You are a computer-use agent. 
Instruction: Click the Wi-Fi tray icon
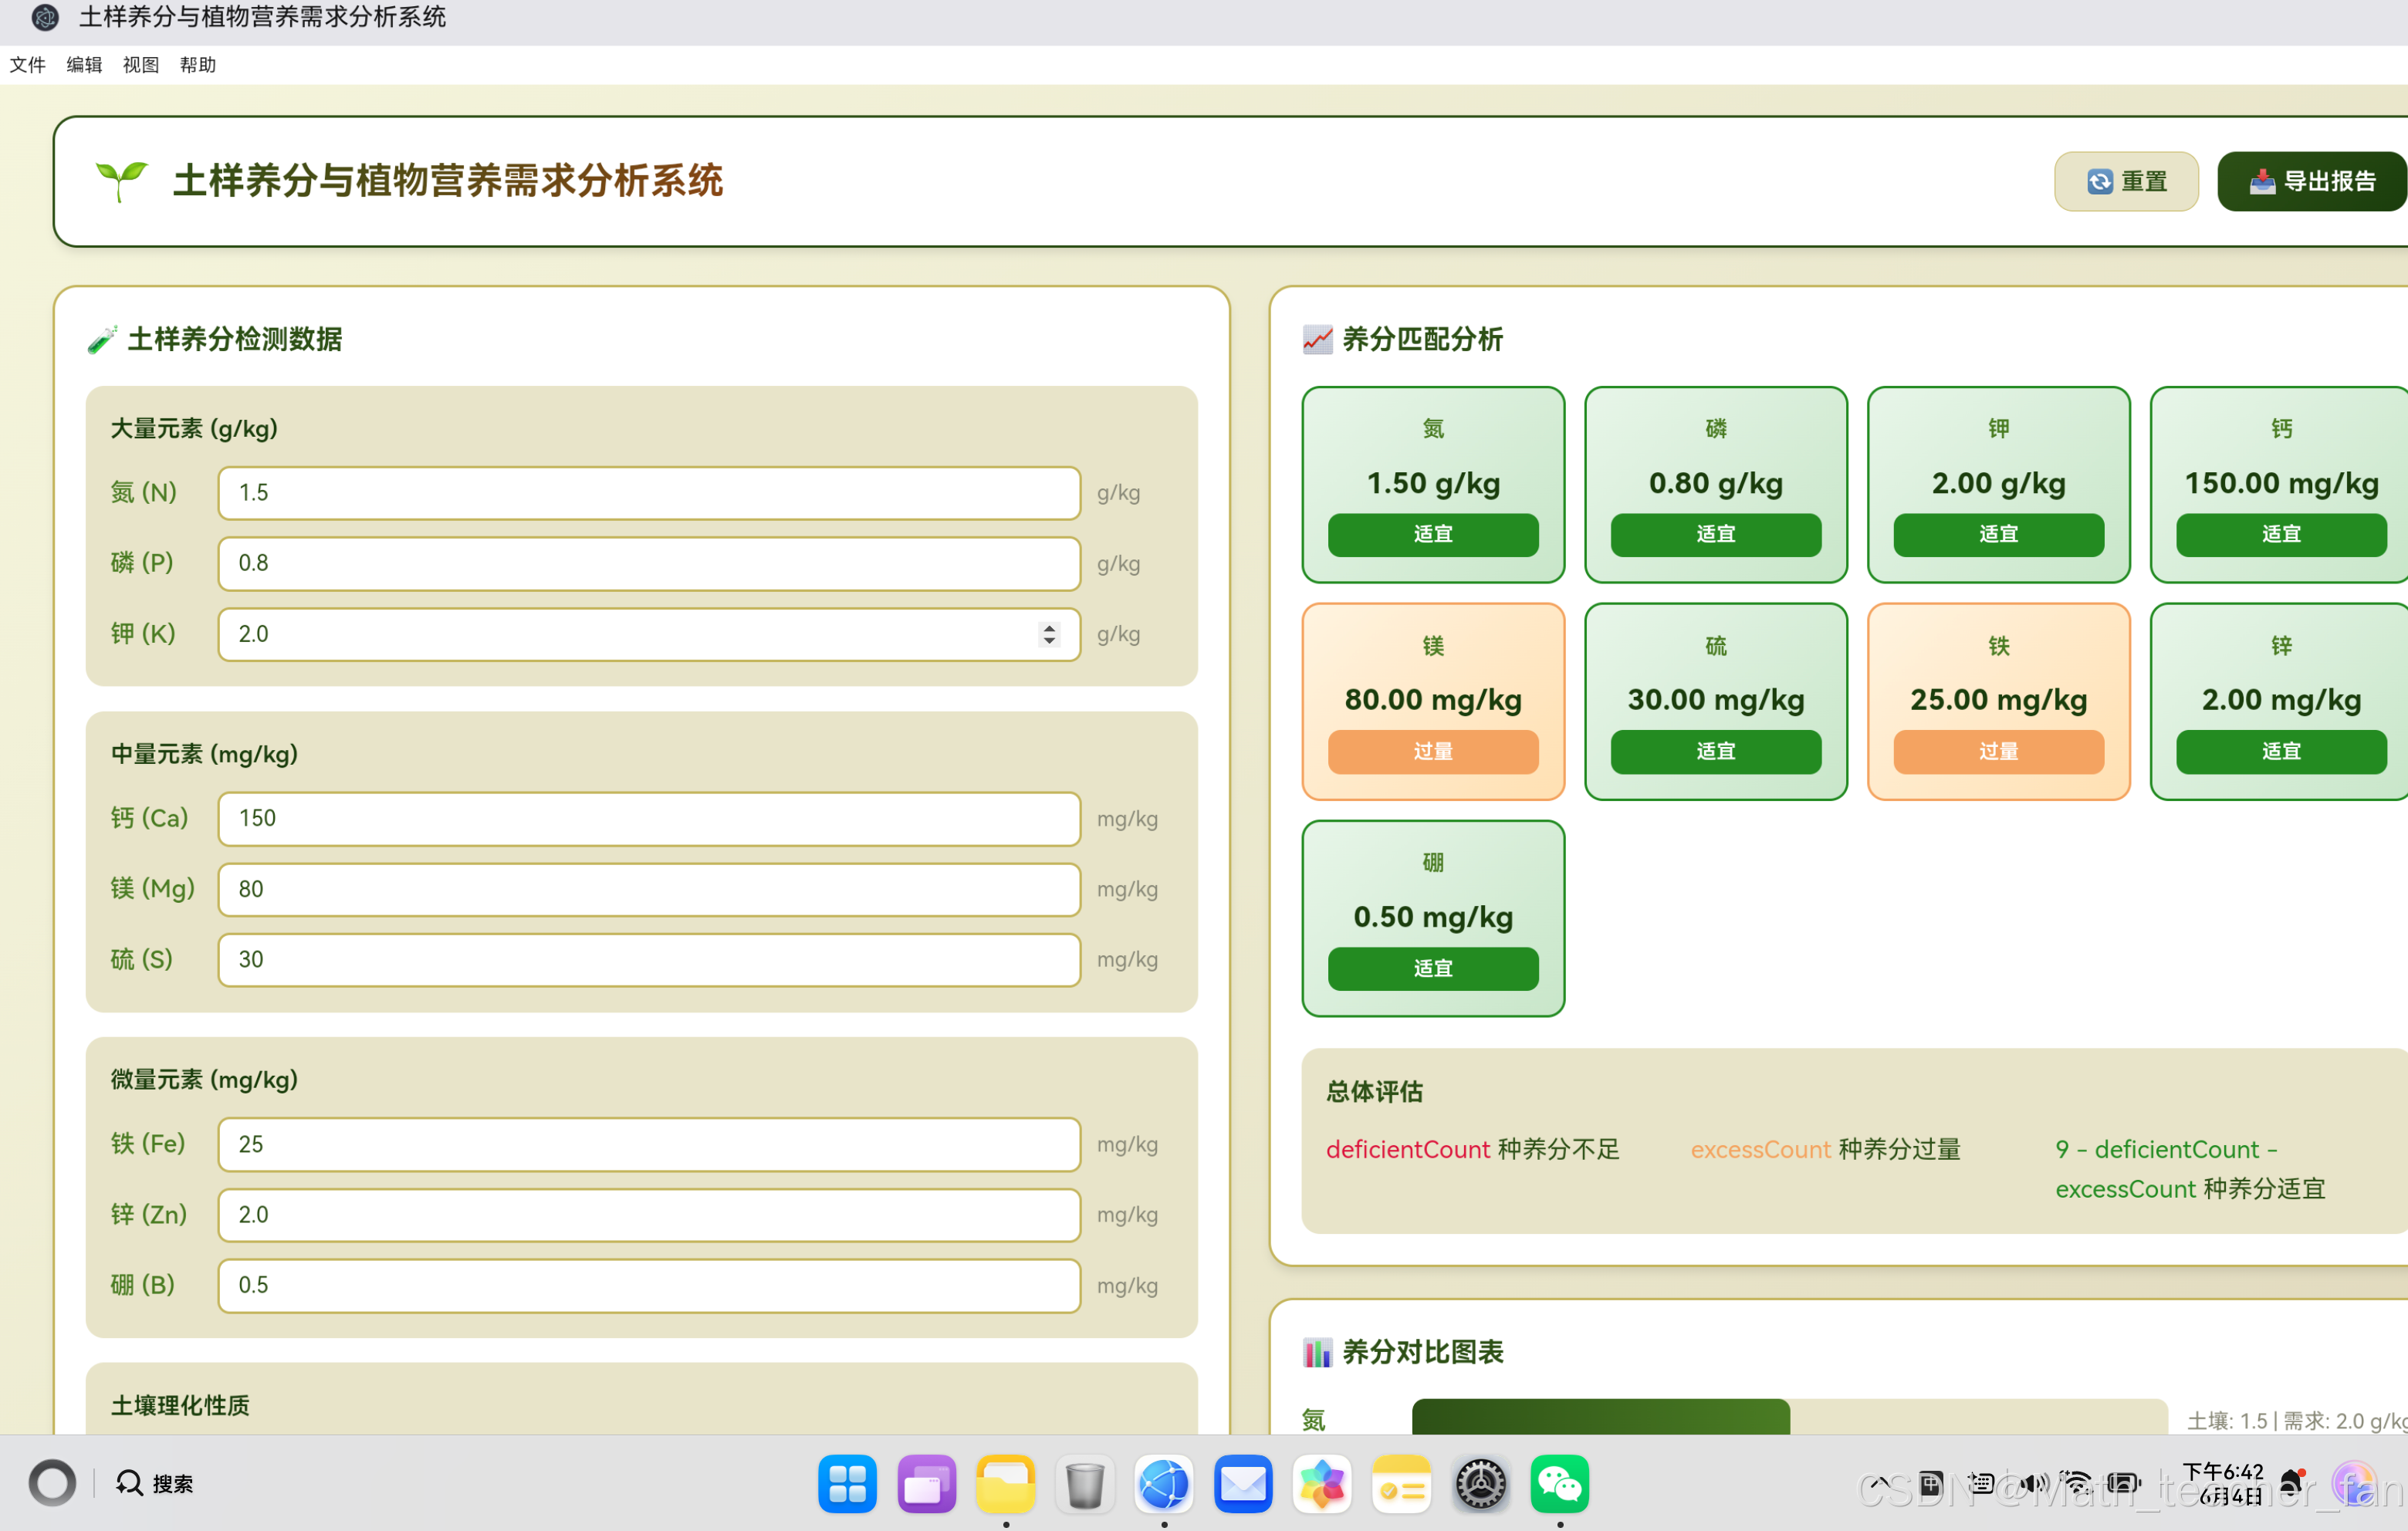click(2077, 1483)
